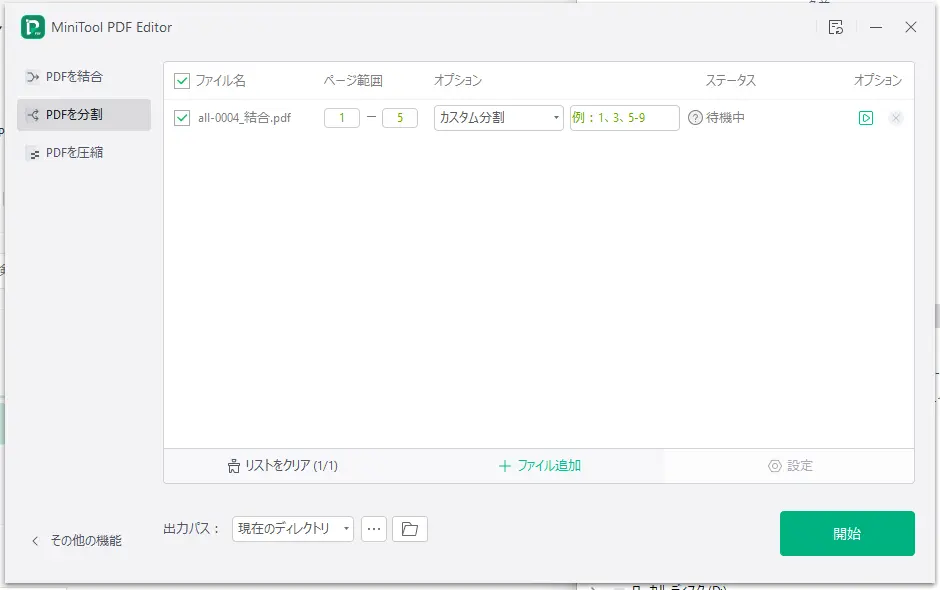The height and width of the screenshot is (590, 940).
Task: Browse output path via the three-dots button
Action: click(x=374, y=529)
